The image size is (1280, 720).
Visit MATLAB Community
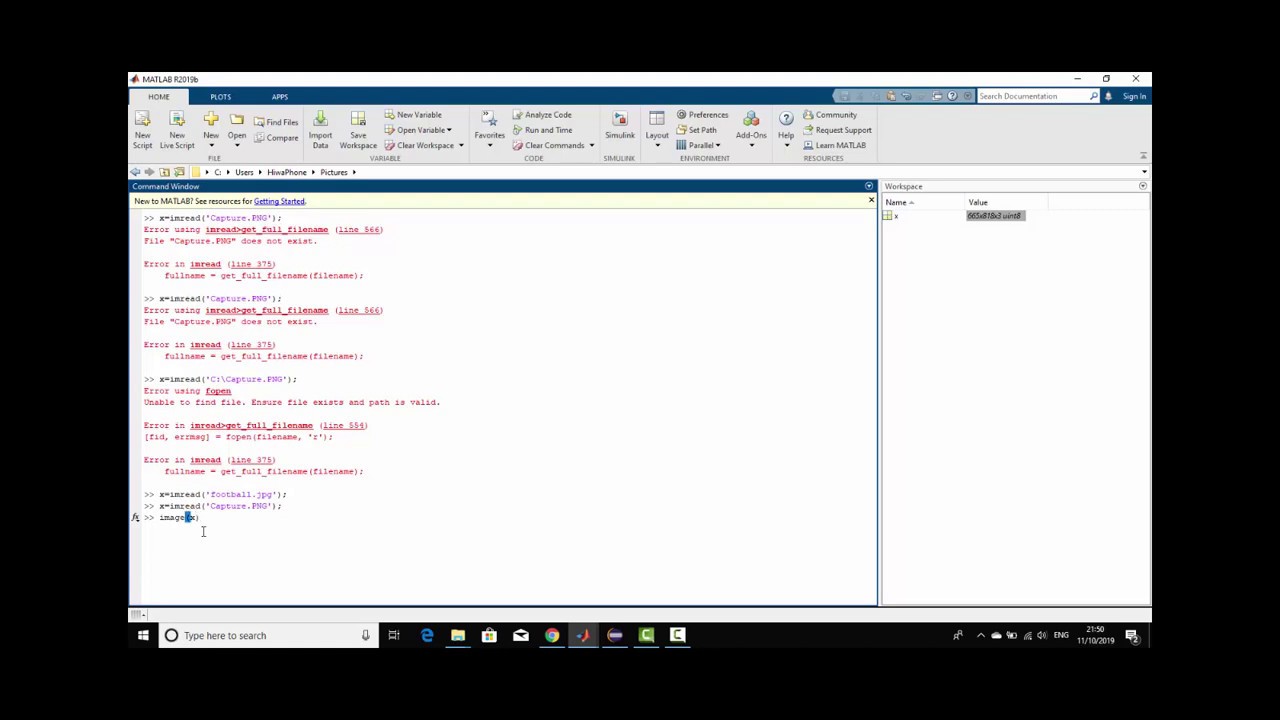[x=829, y=114]
